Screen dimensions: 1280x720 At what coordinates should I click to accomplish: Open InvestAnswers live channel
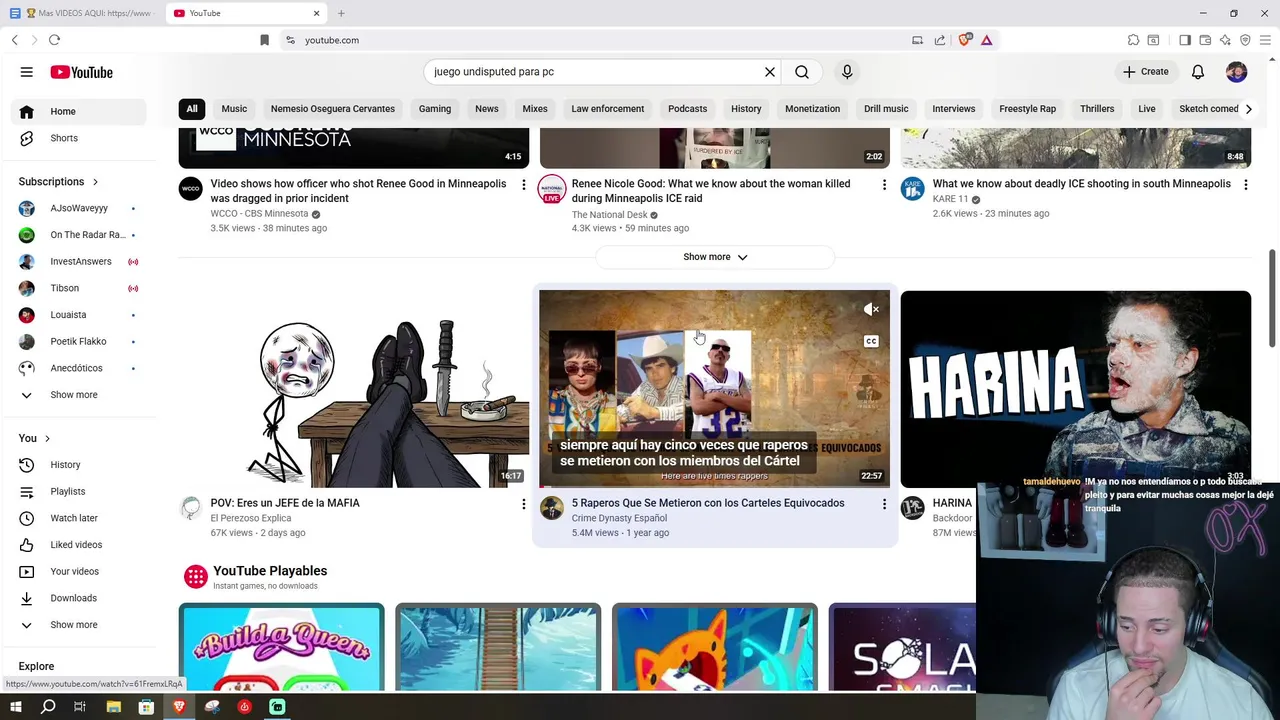coord(78,262)
